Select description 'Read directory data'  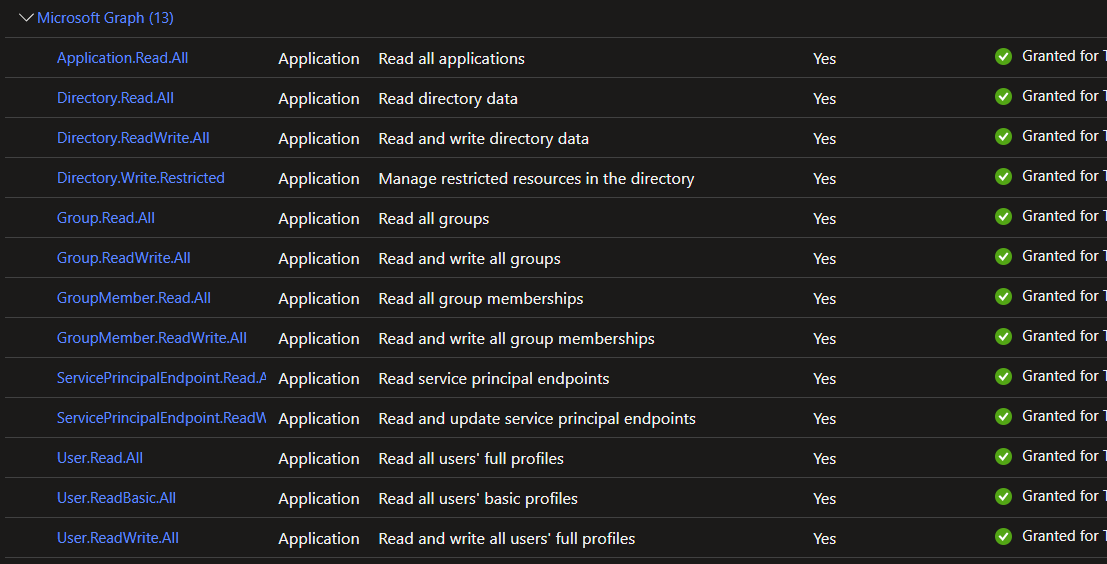(448, 99)
